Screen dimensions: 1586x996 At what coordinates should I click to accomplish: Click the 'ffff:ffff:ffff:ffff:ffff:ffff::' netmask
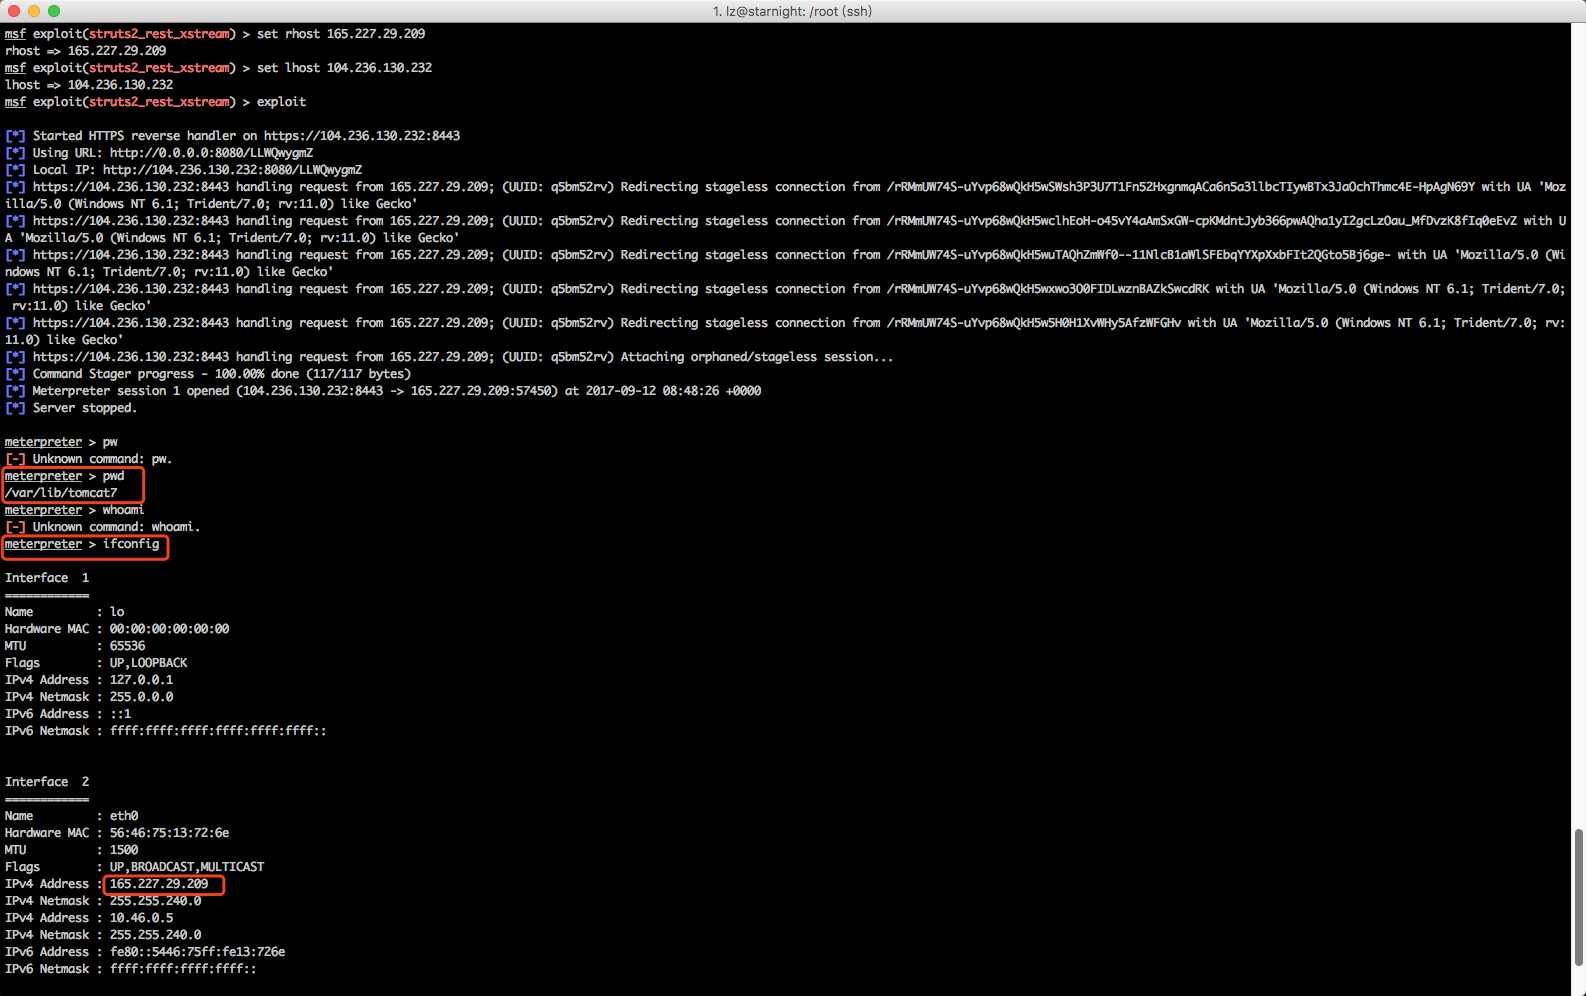point(219,731)
